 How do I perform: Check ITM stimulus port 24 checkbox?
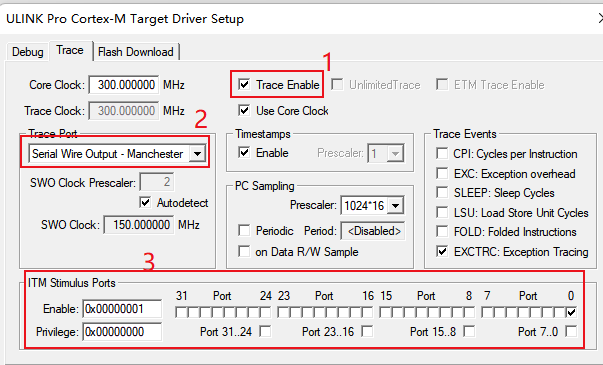(265, 312)
